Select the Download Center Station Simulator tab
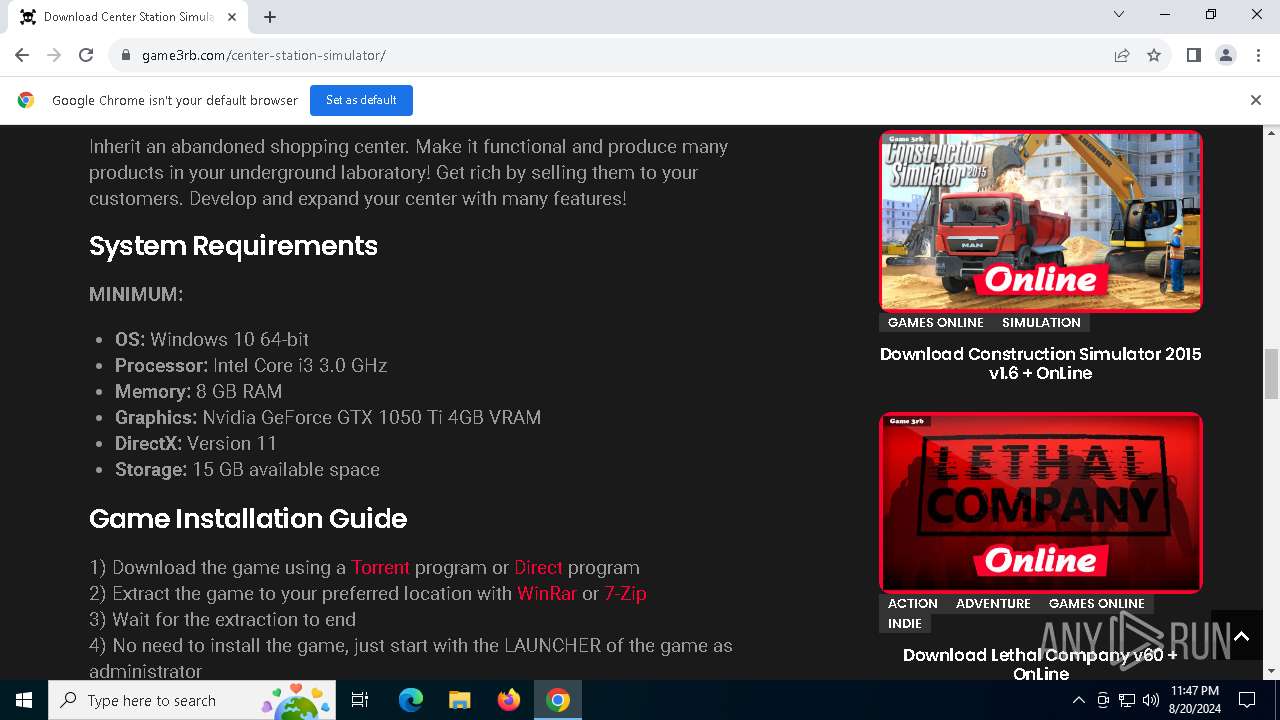The width and height of the screenshot is (1280, 720). [x=128, y=17]
